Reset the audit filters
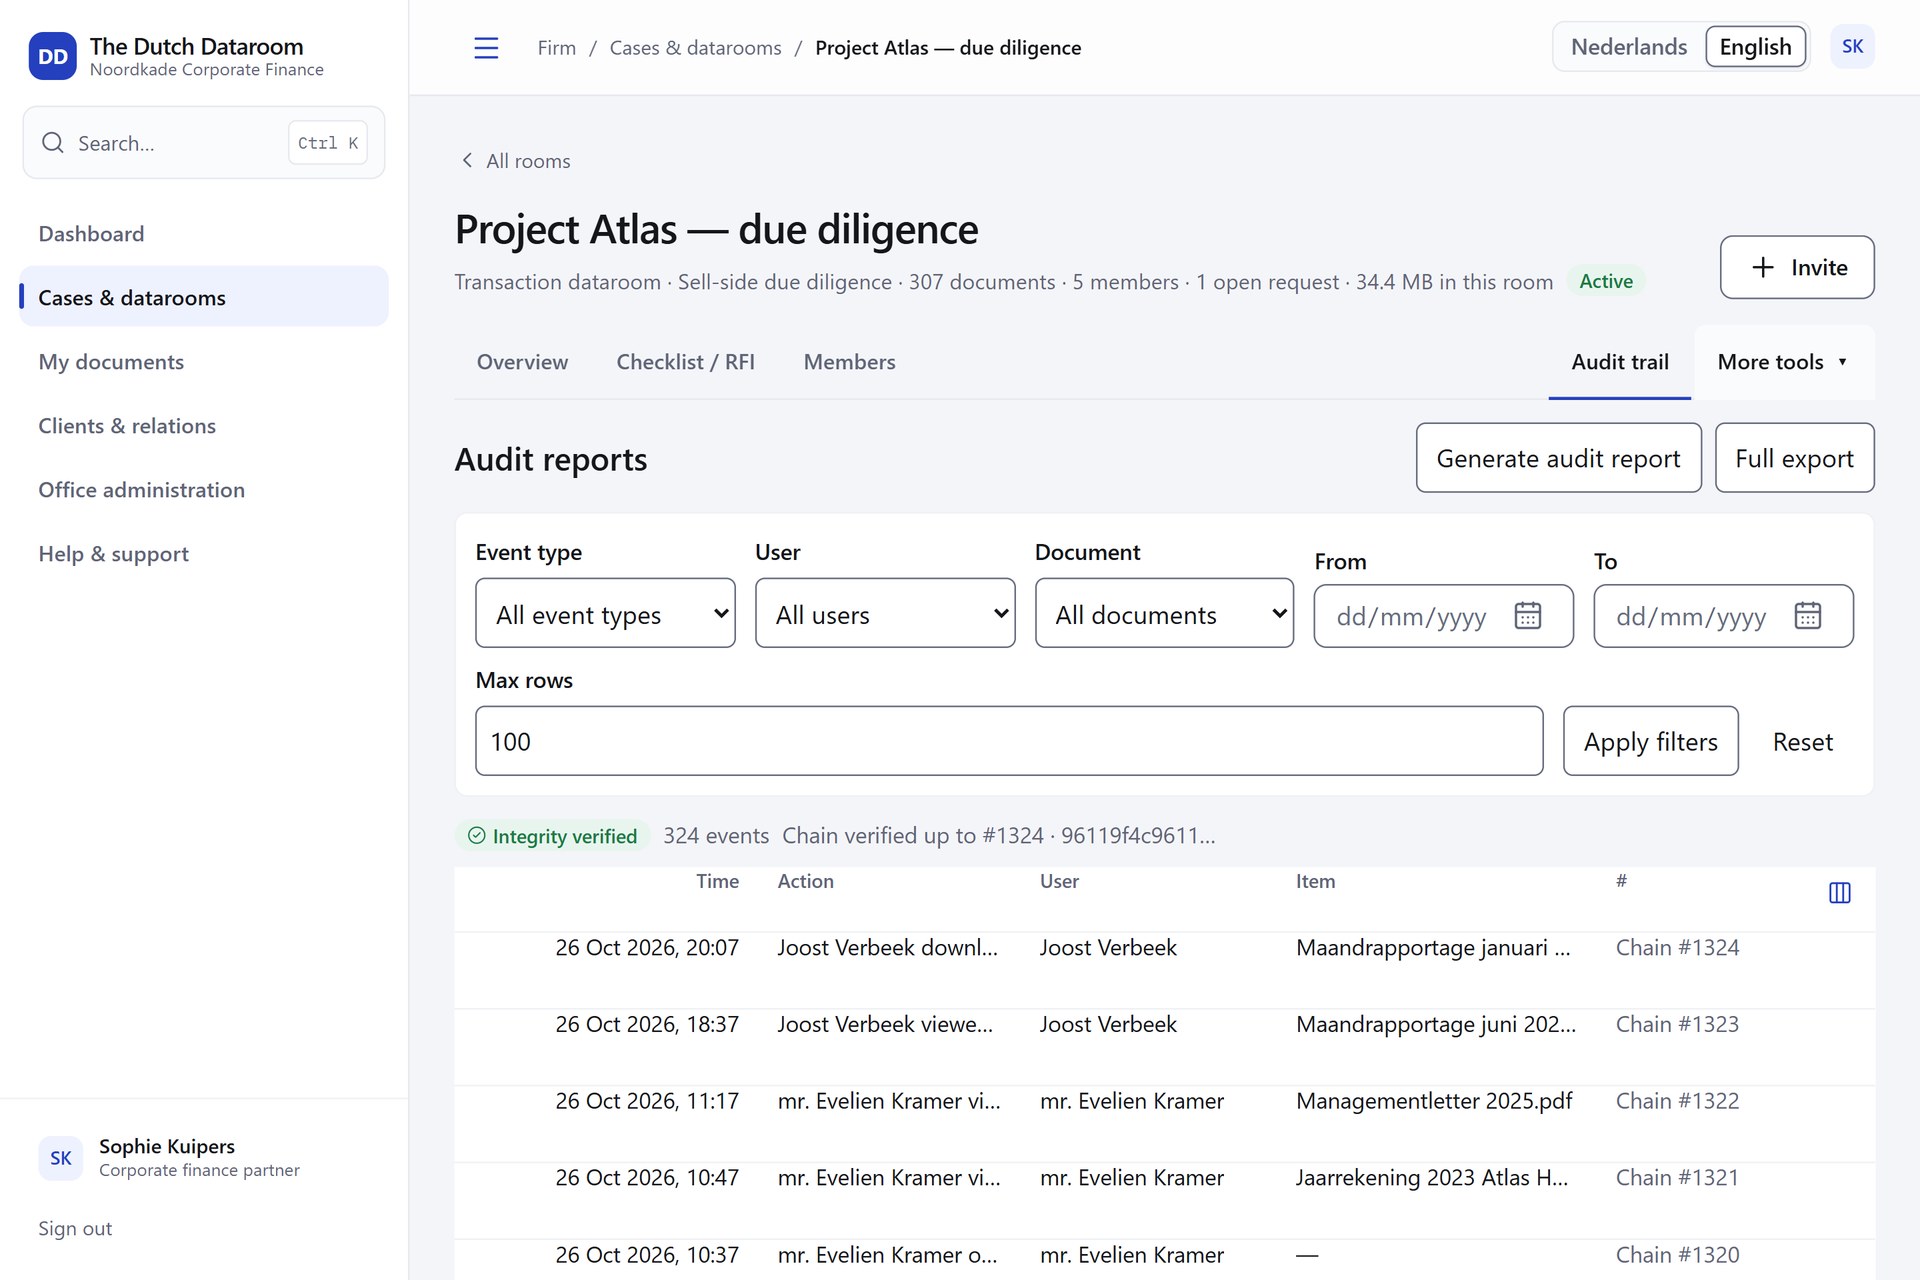Image resolution: width=1920 pixels, height=1280 pixels. [x=1802, y=741]
